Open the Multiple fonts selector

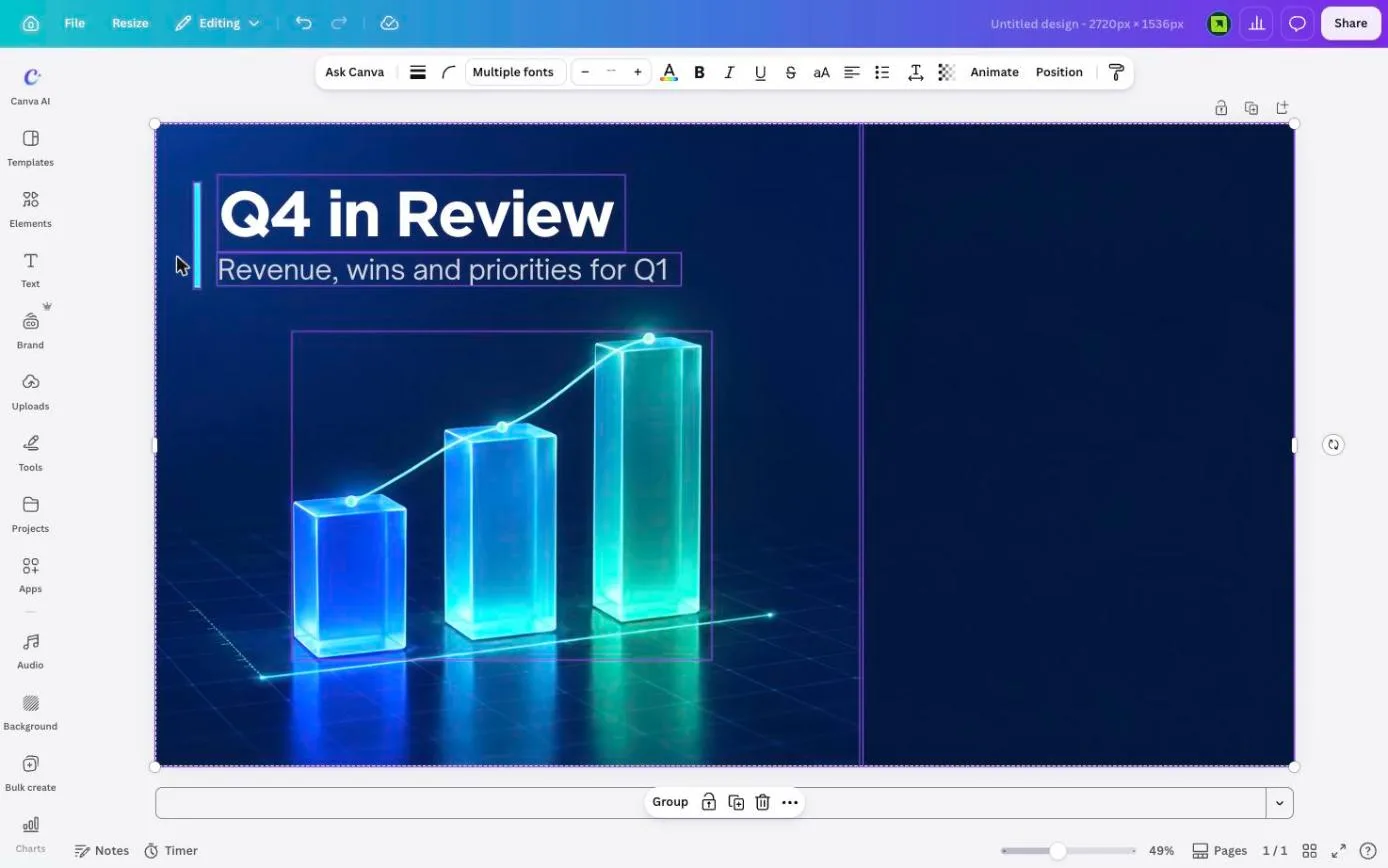point(513,72)
